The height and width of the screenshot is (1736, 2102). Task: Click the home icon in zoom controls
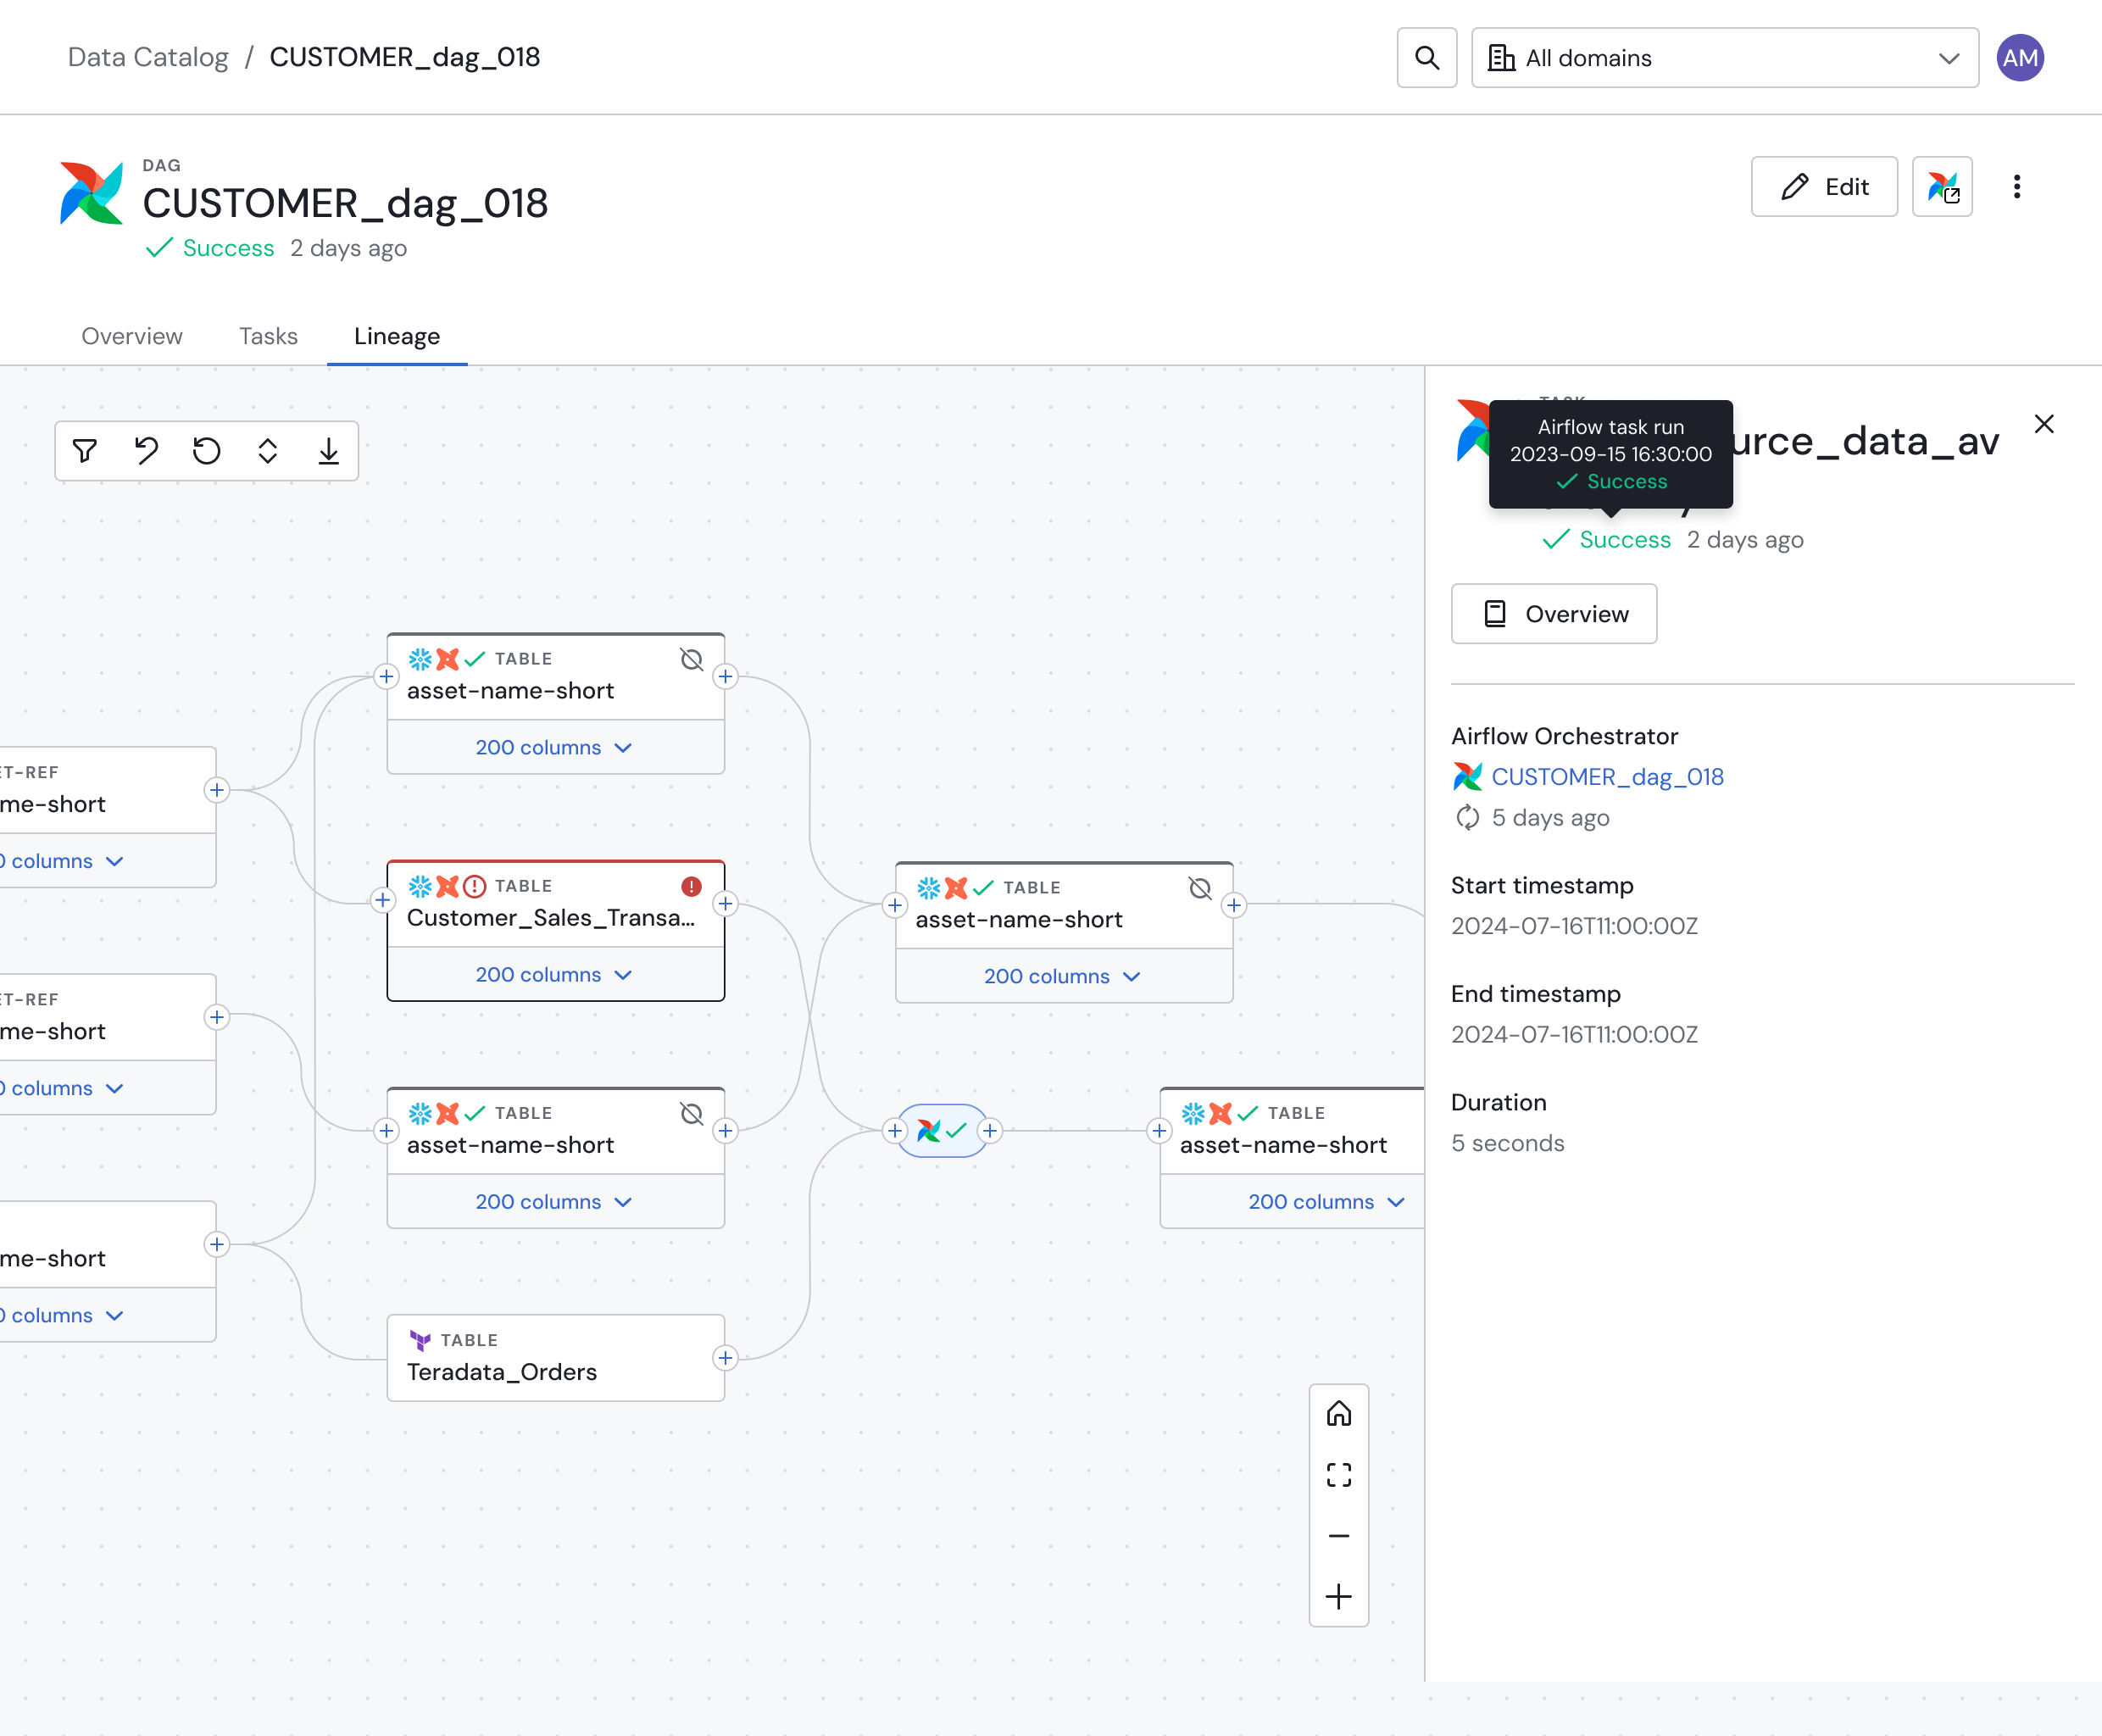pyautogui.click(x=1338, y=1414)
